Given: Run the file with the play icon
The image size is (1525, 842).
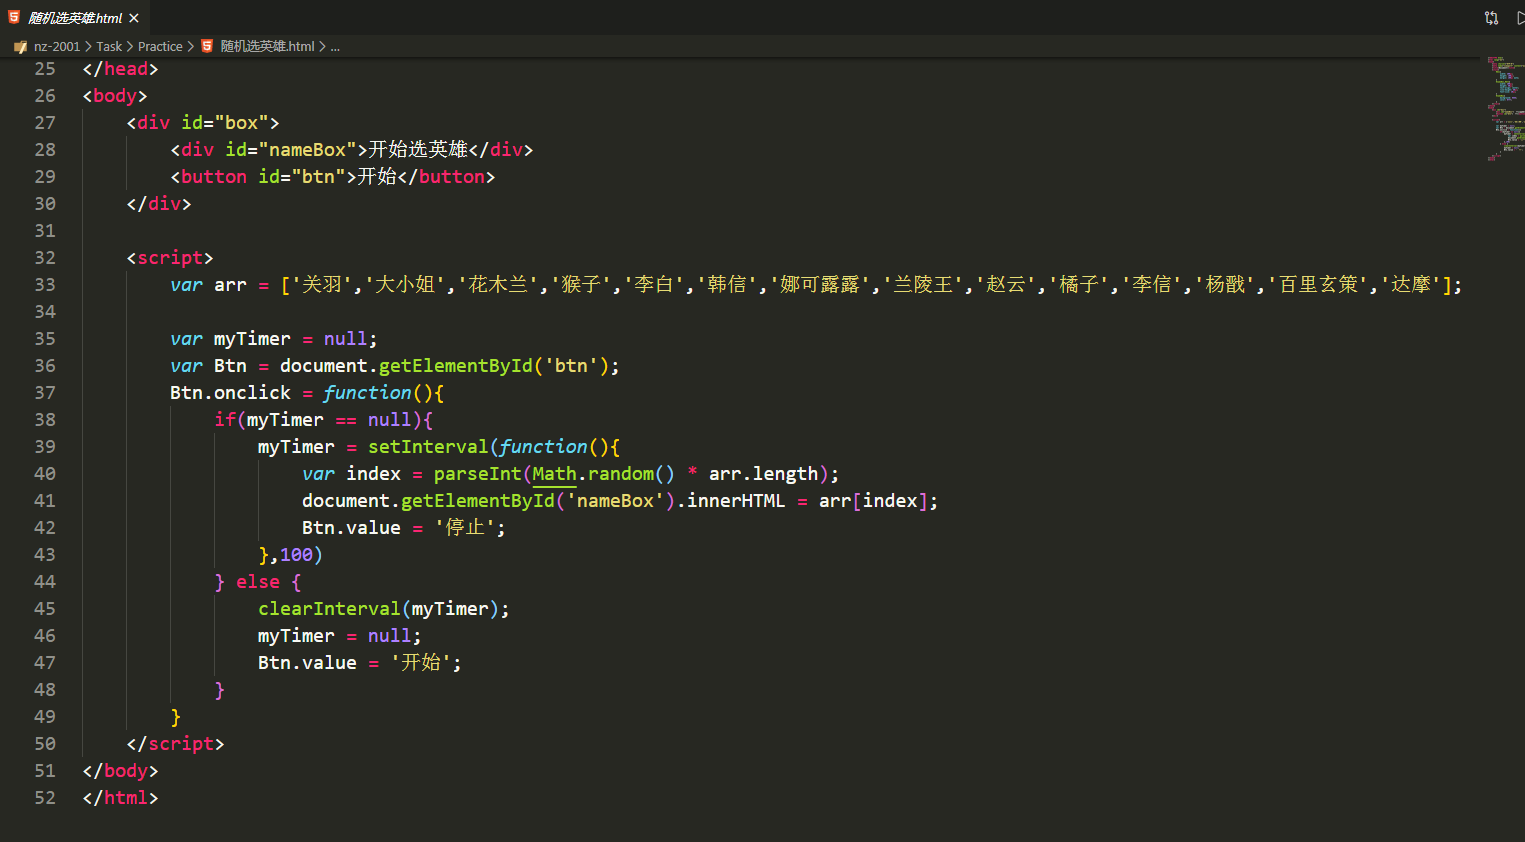Looking at the screenshot, I should [x=1520, y=18].
